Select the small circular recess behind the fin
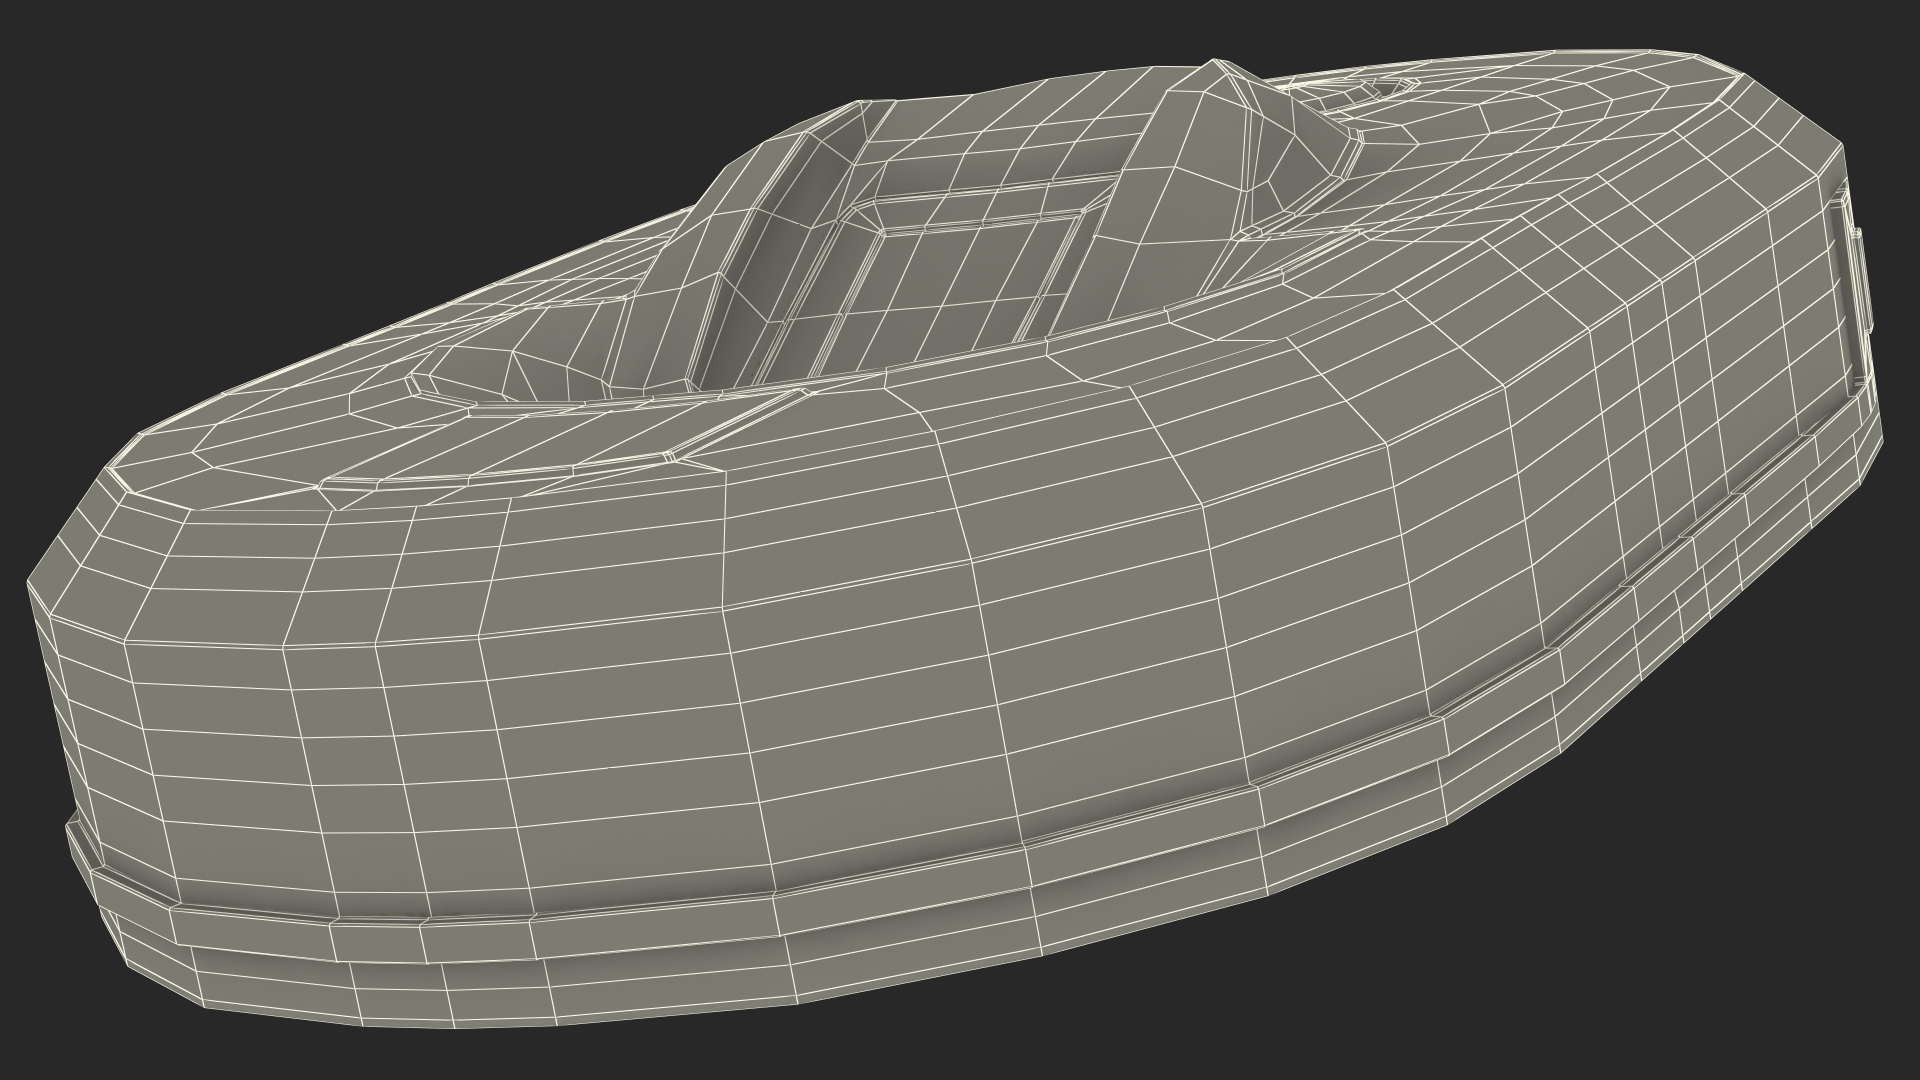The image size is (1920, 1080). pos(1385,90)
